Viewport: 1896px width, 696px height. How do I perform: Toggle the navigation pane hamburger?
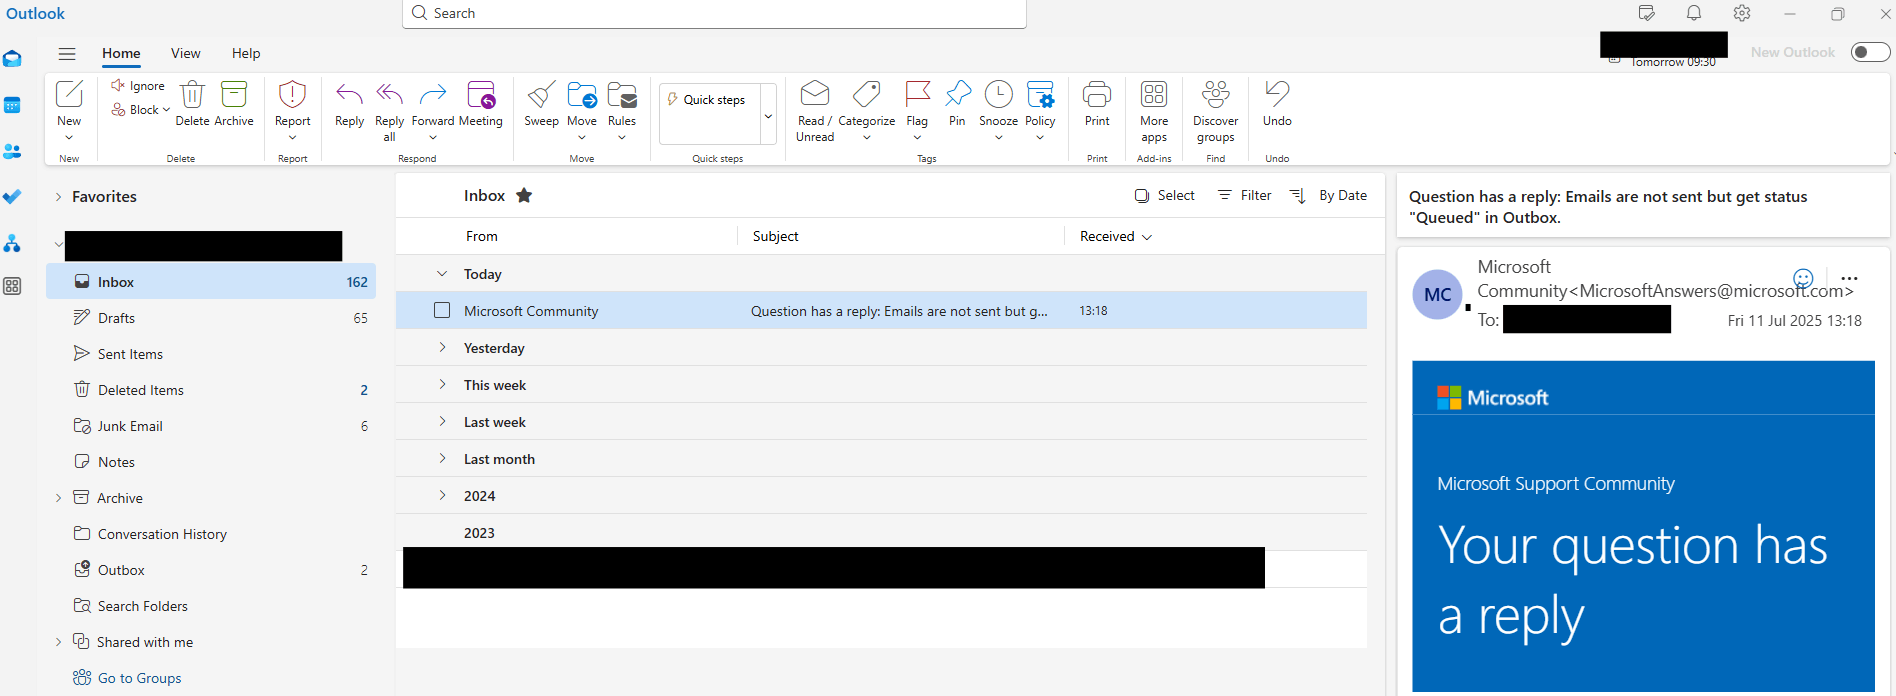67,54
